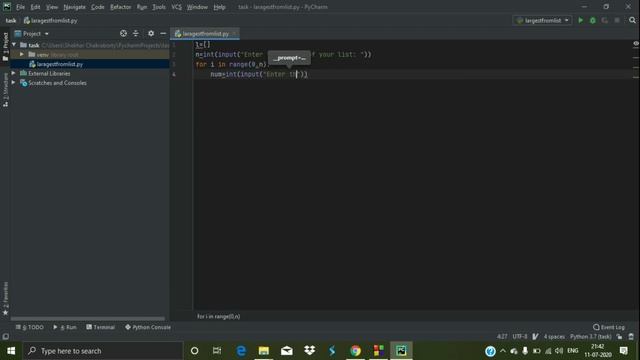This screenshot has height=360, width=640.
Task: Open the Python 3.7 interpreter selector
Action: tap(591, 337)
